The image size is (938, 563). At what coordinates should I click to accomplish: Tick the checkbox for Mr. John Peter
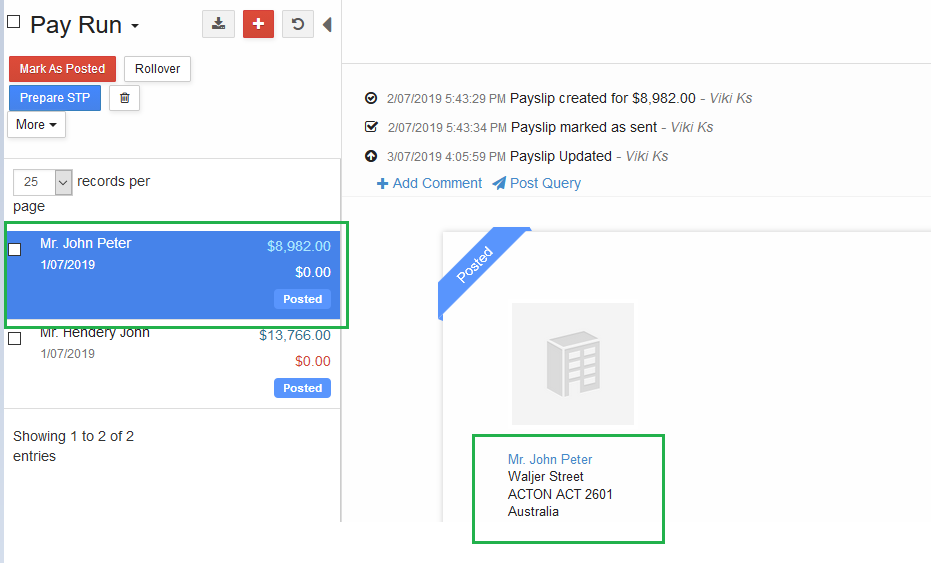click(x=15, y=249)
